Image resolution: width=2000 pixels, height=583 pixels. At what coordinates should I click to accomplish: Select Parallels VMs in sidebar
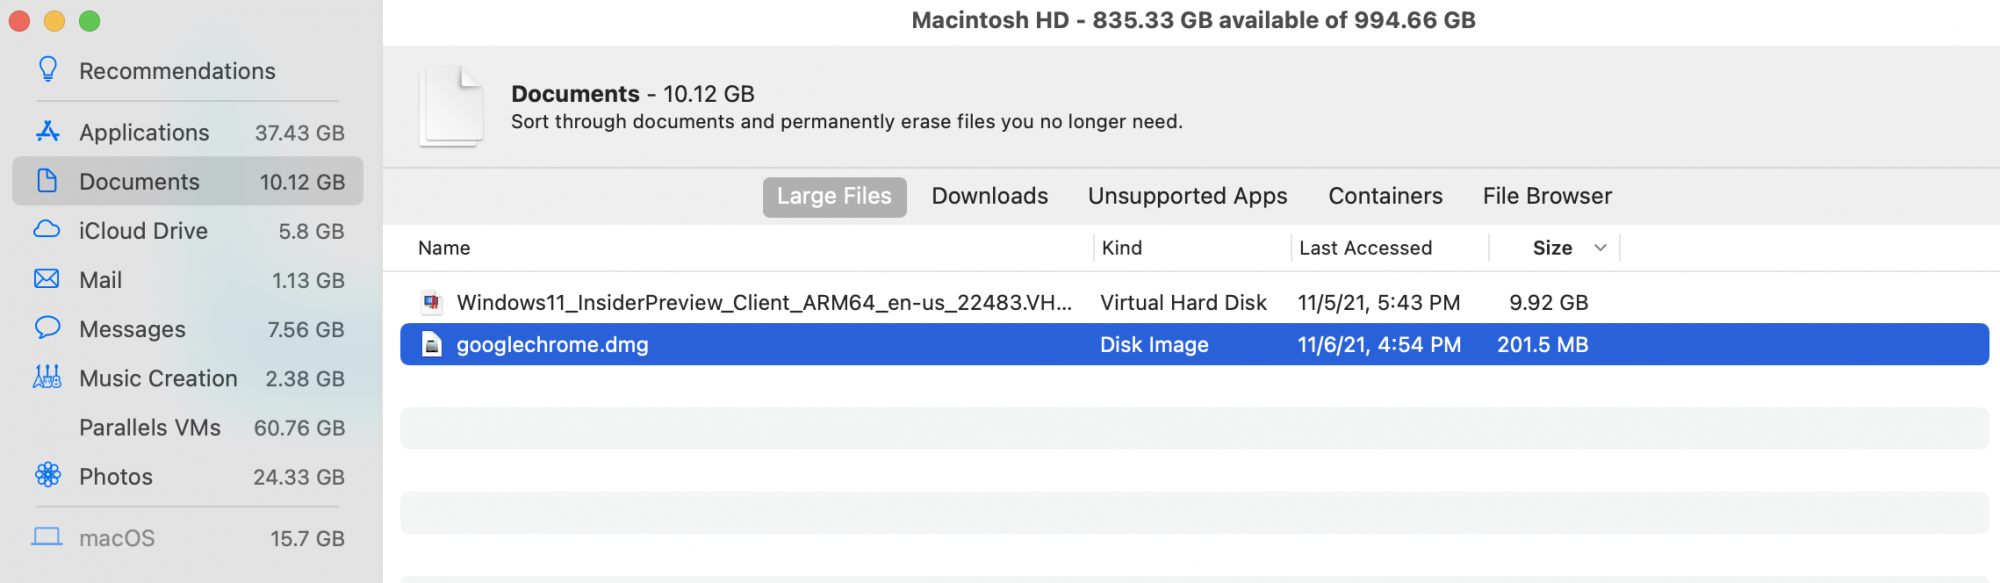click(150, 428)
